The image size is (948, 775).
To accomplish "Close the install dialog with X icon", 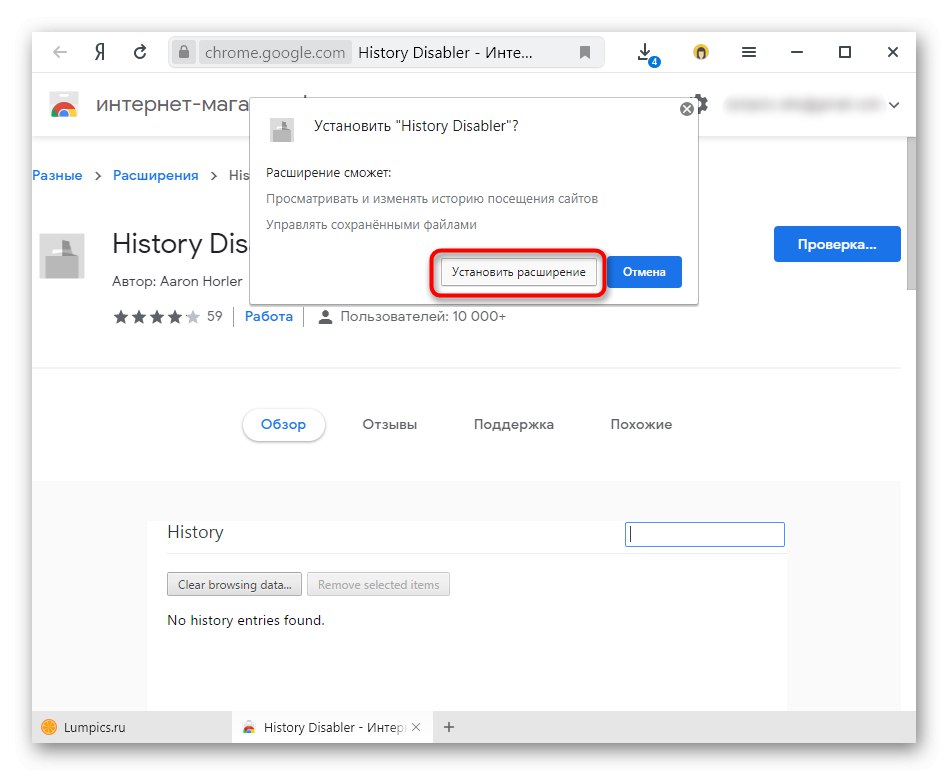I will pyautogui.click(x=687, y=109).
